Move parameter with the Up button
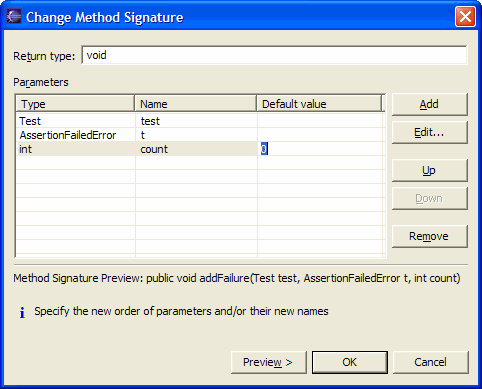 pyautogui.click(x=429, y=170)
